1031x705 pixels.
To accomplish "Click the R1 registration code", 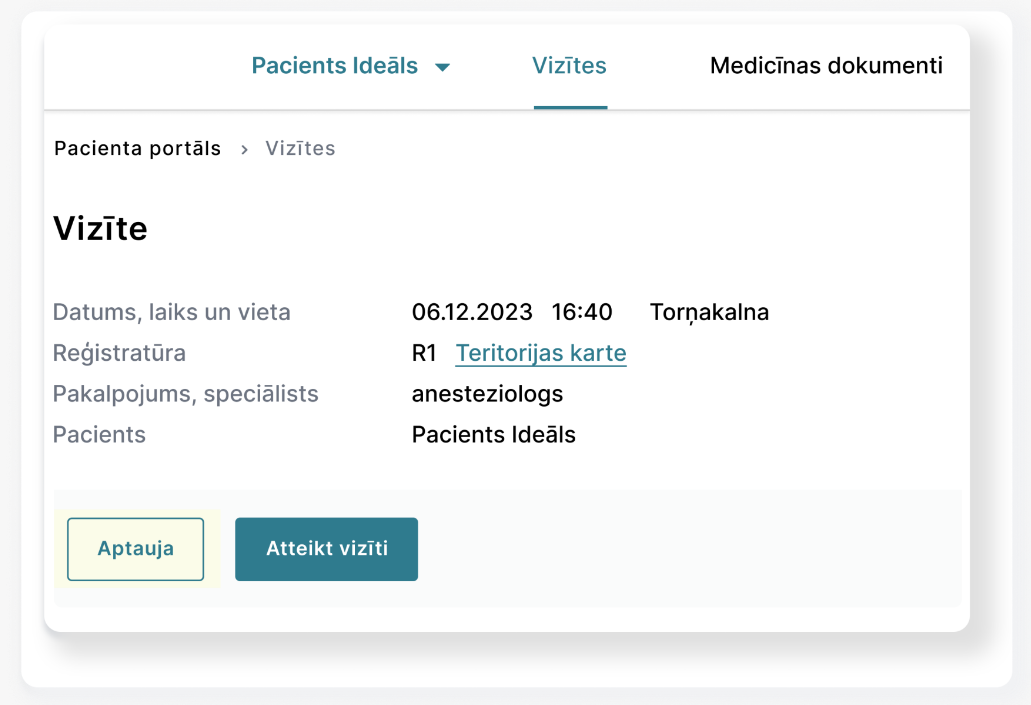I will click(424, 353).
